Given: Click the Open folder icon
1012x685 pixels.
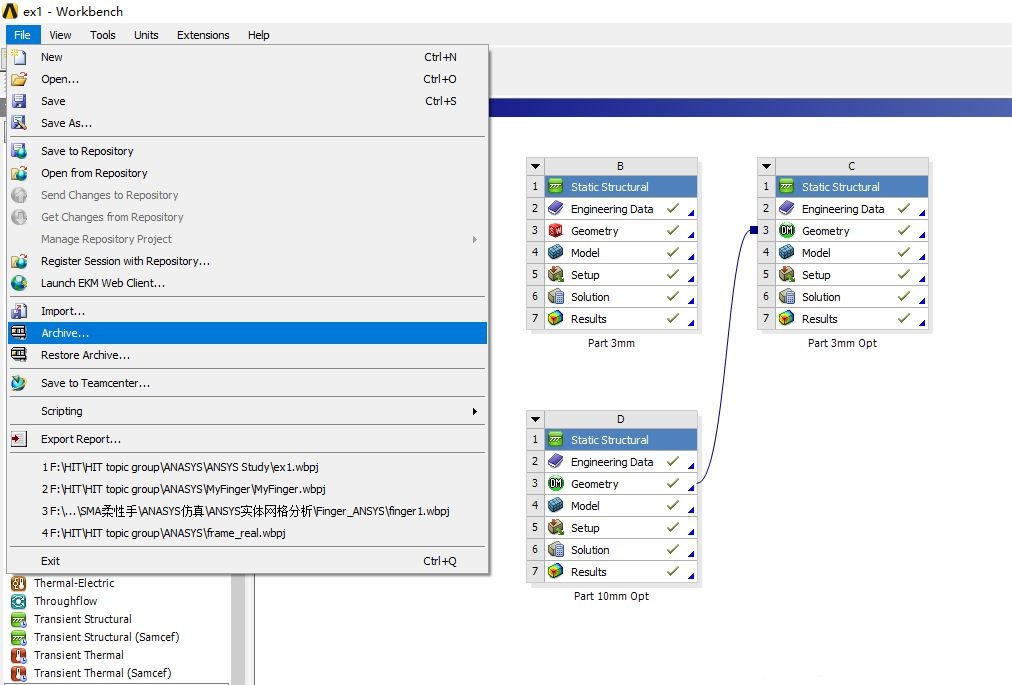Looking at the screenshot, I should tap(19, 79).
